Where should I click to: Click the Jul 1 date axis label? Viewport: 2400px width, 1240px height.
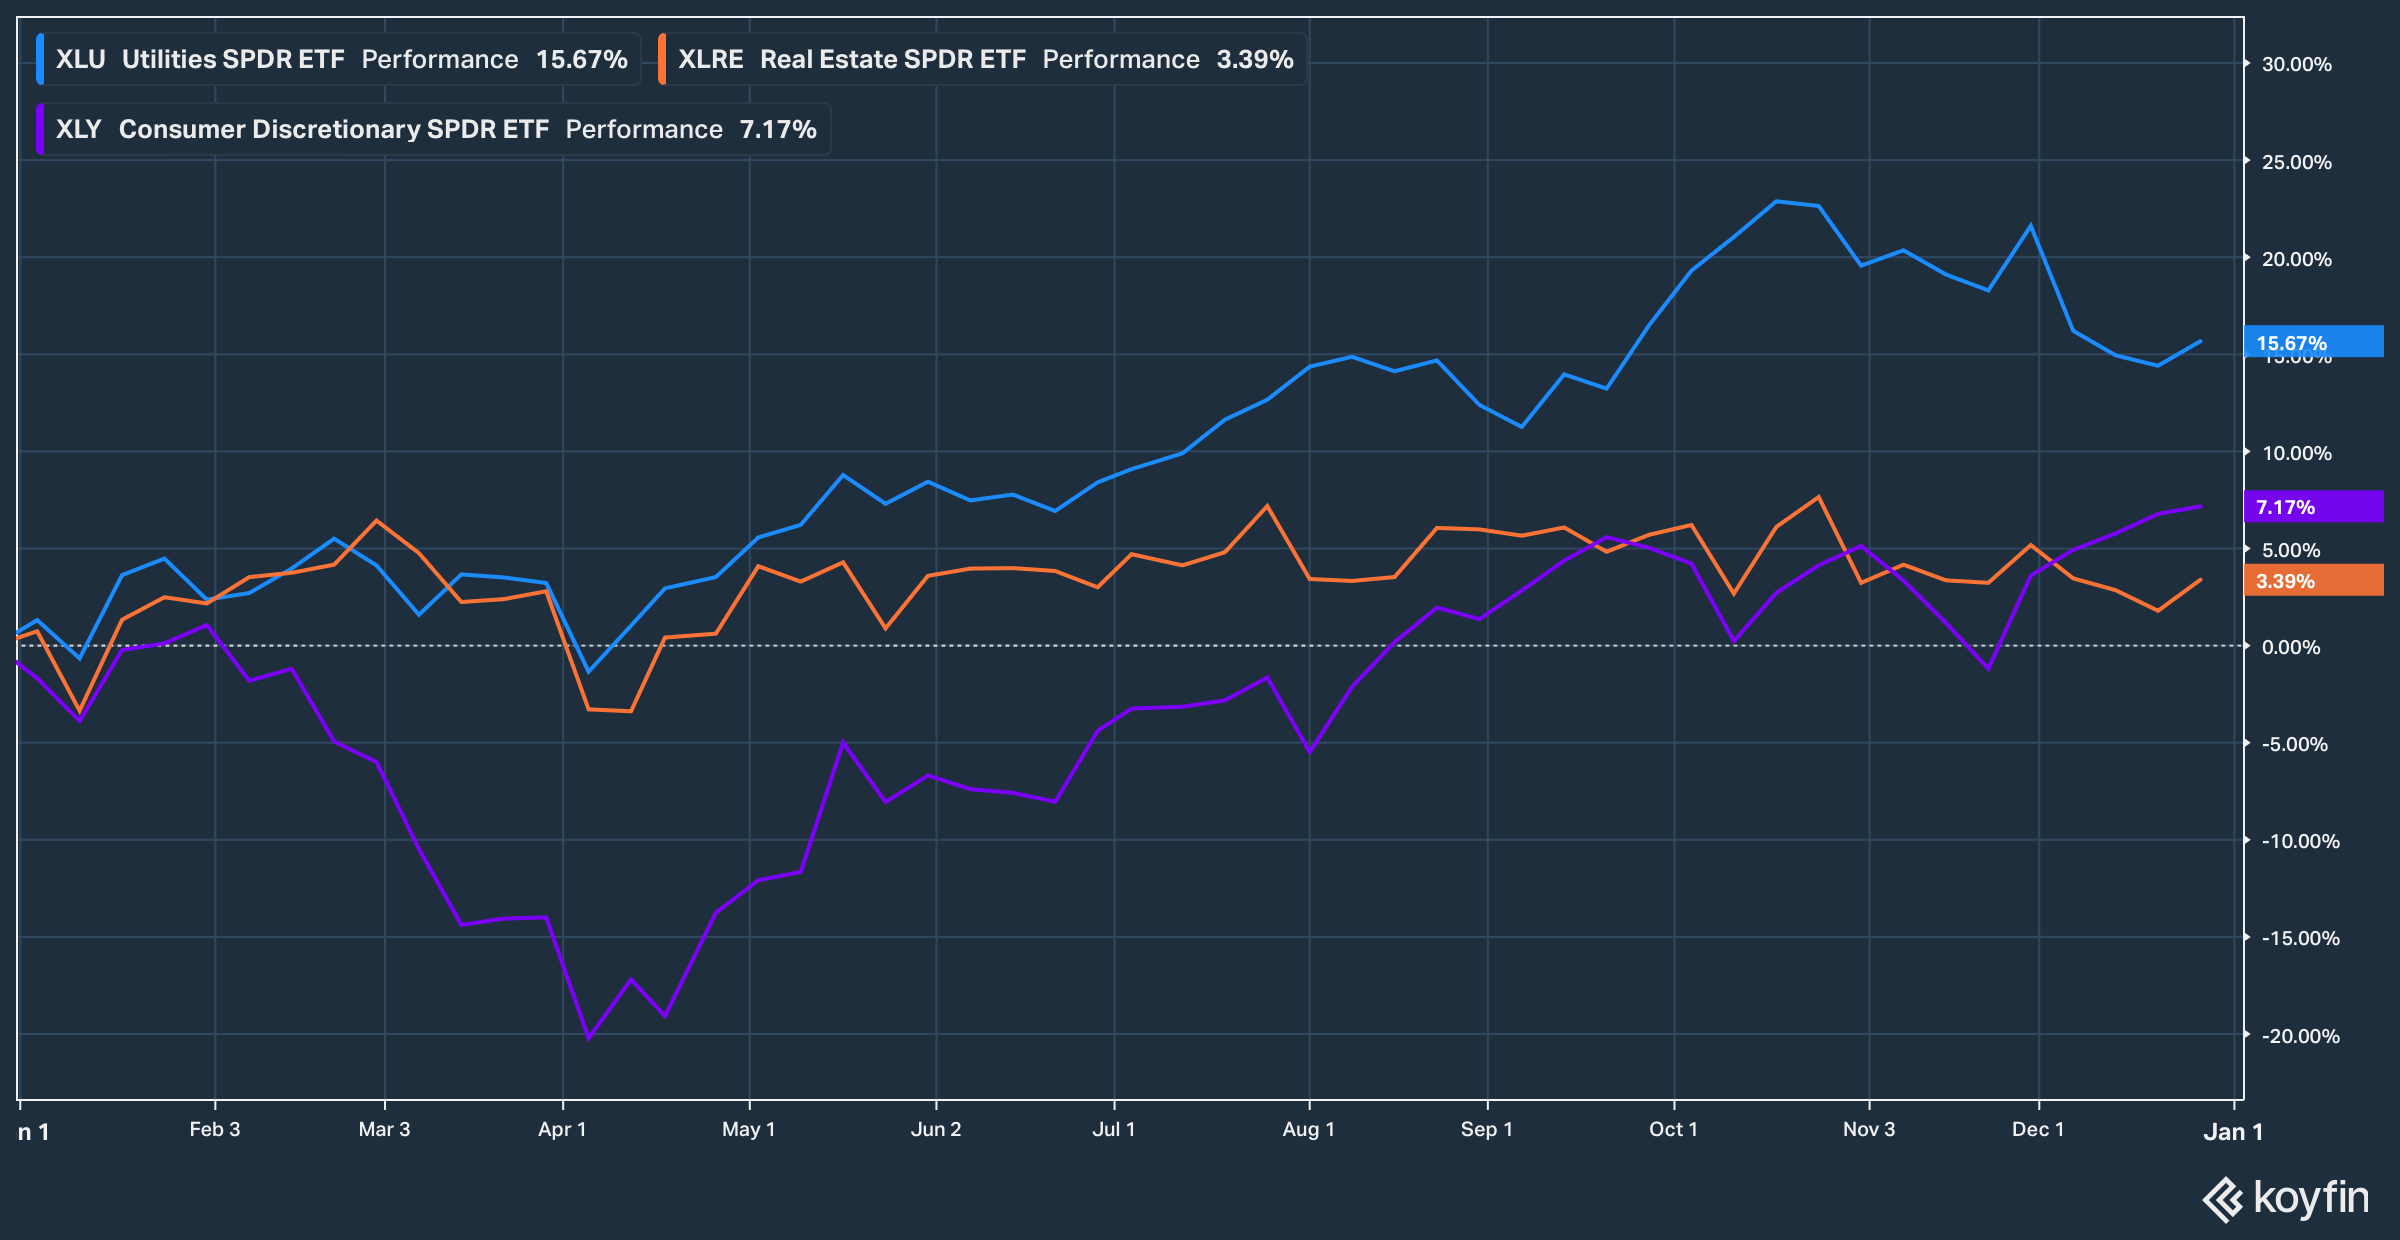1113,1129
